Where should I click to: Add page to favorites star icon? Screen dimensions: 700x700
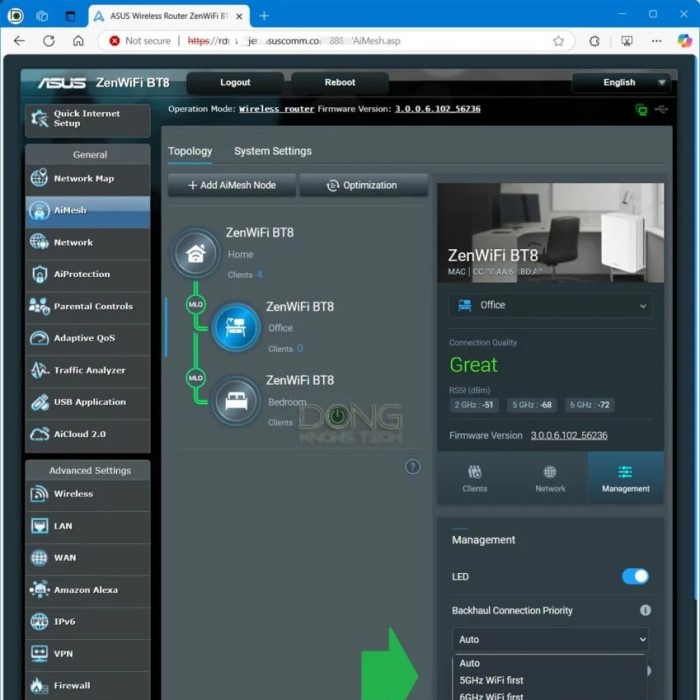tap(558, 41)
